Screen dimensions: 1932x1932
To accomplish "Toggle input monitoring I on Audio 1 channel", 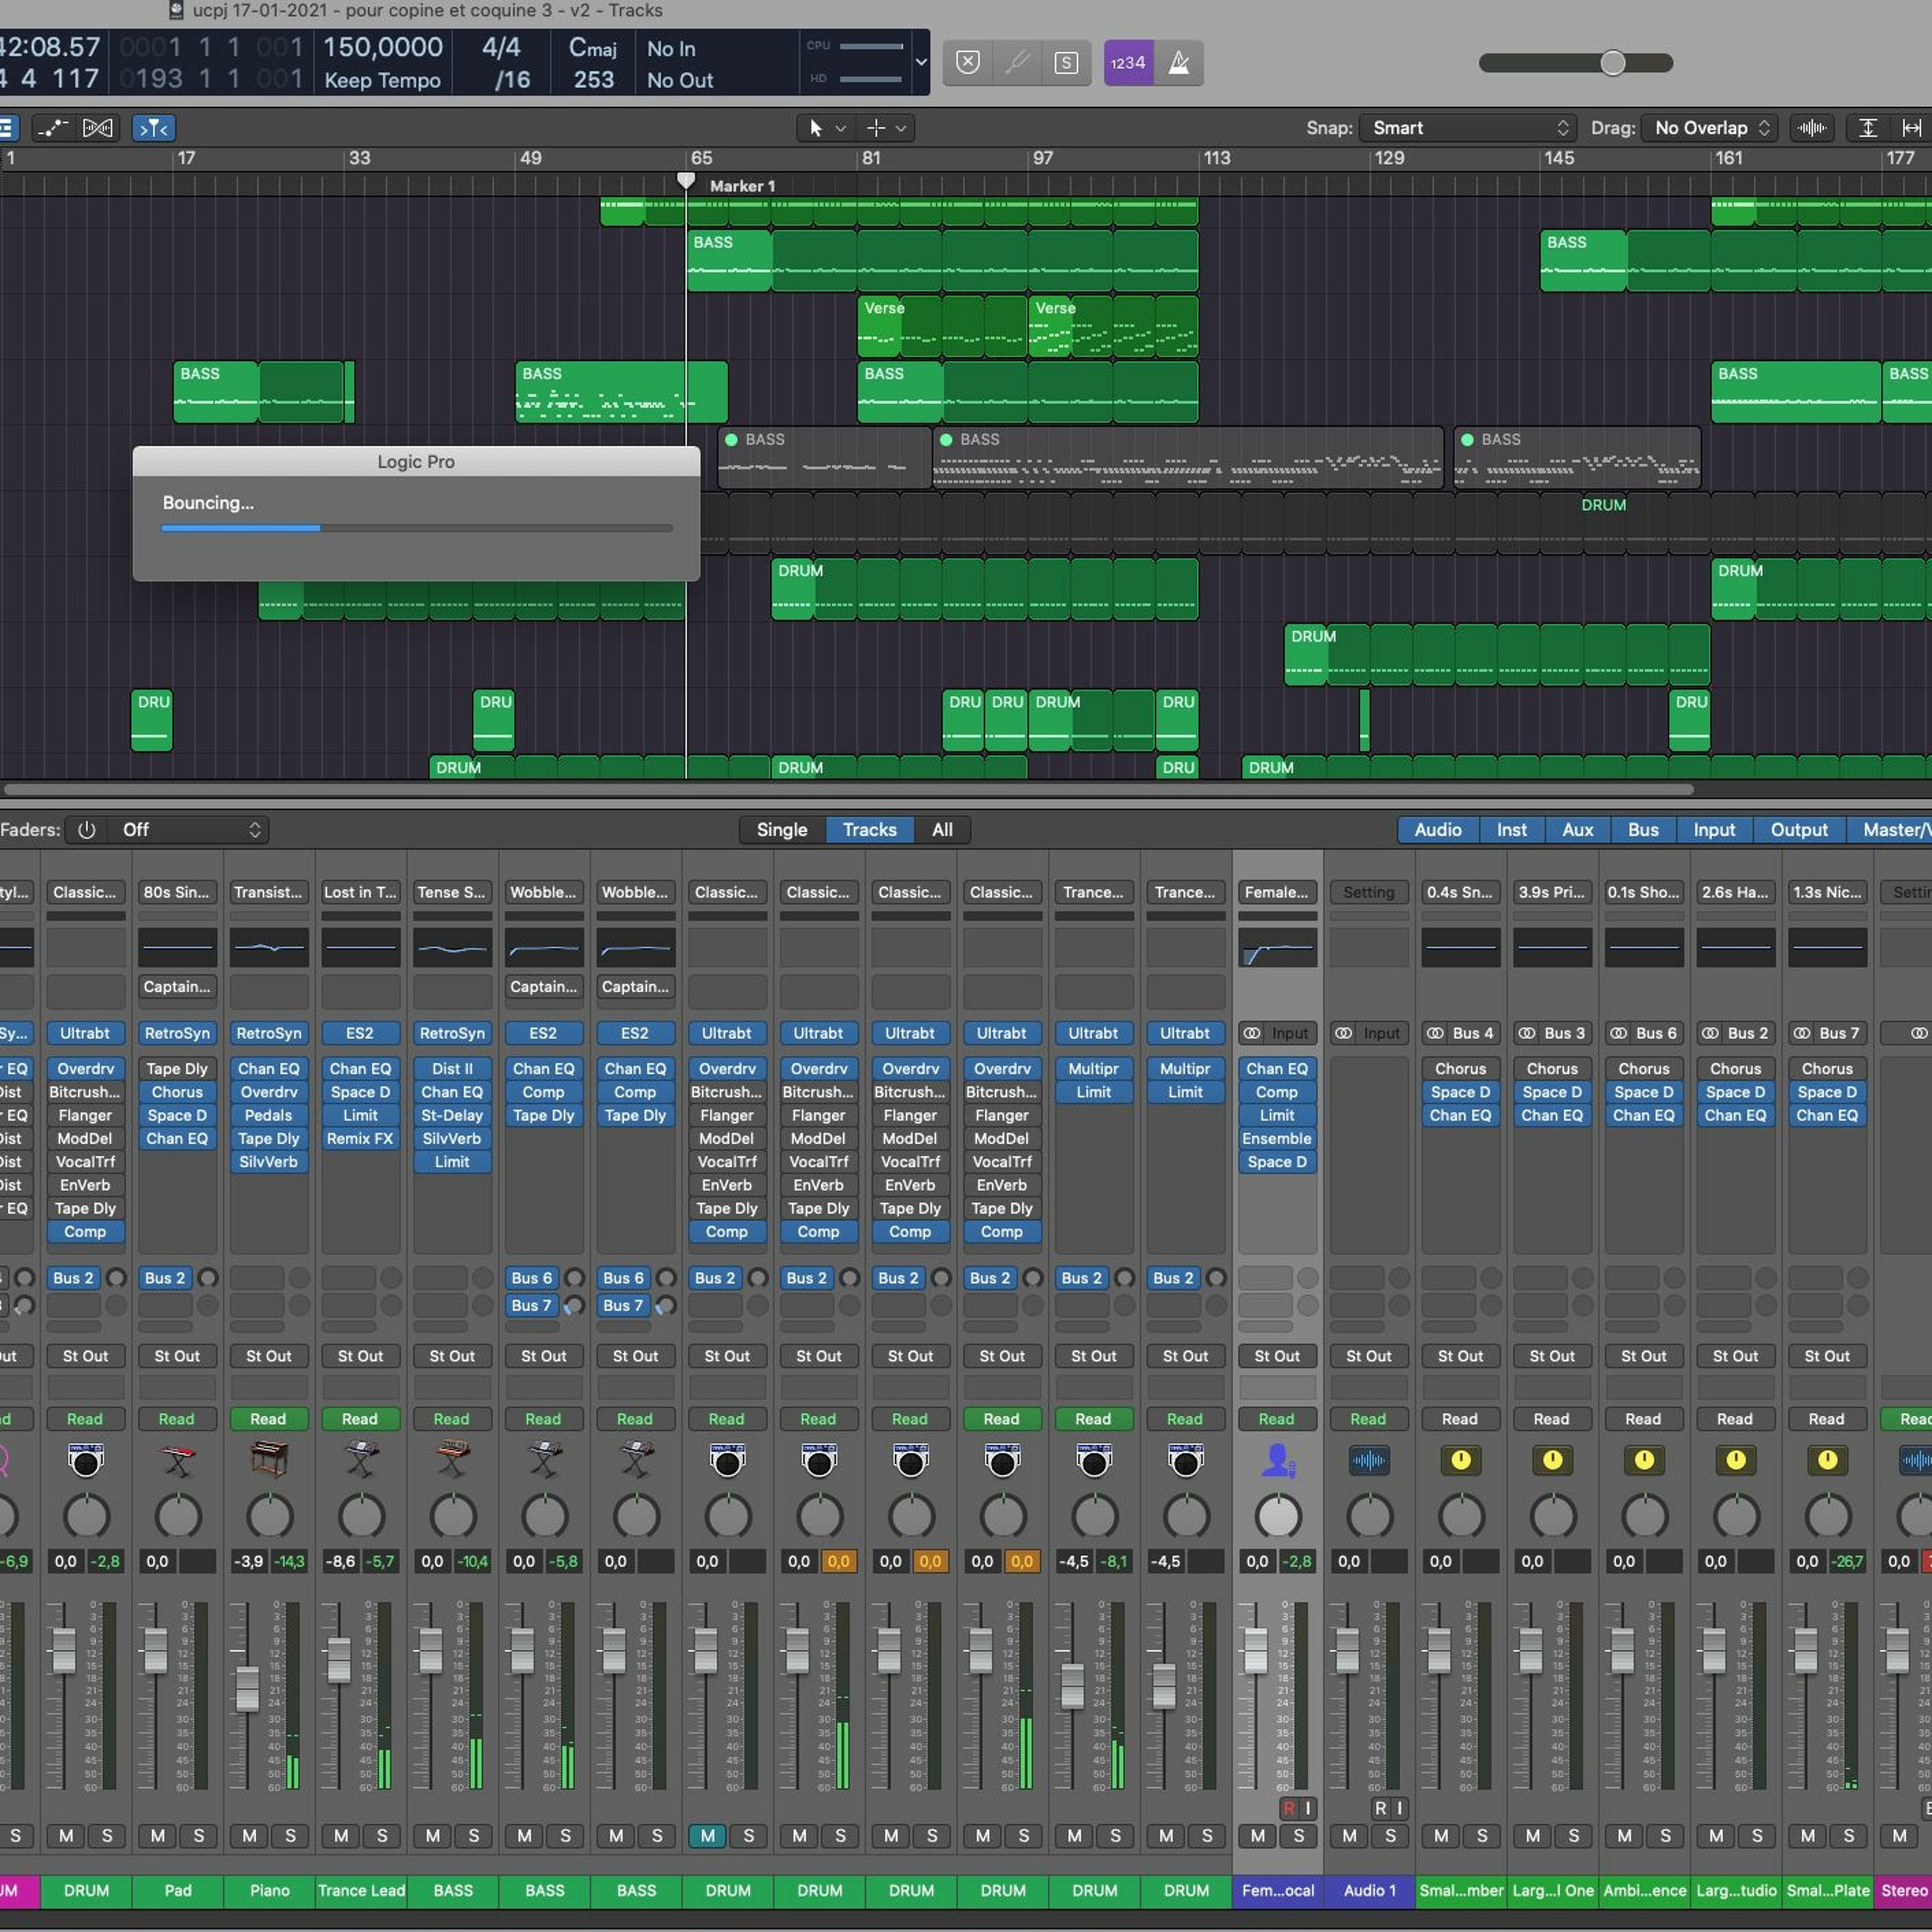I will coord(1399,1808).
